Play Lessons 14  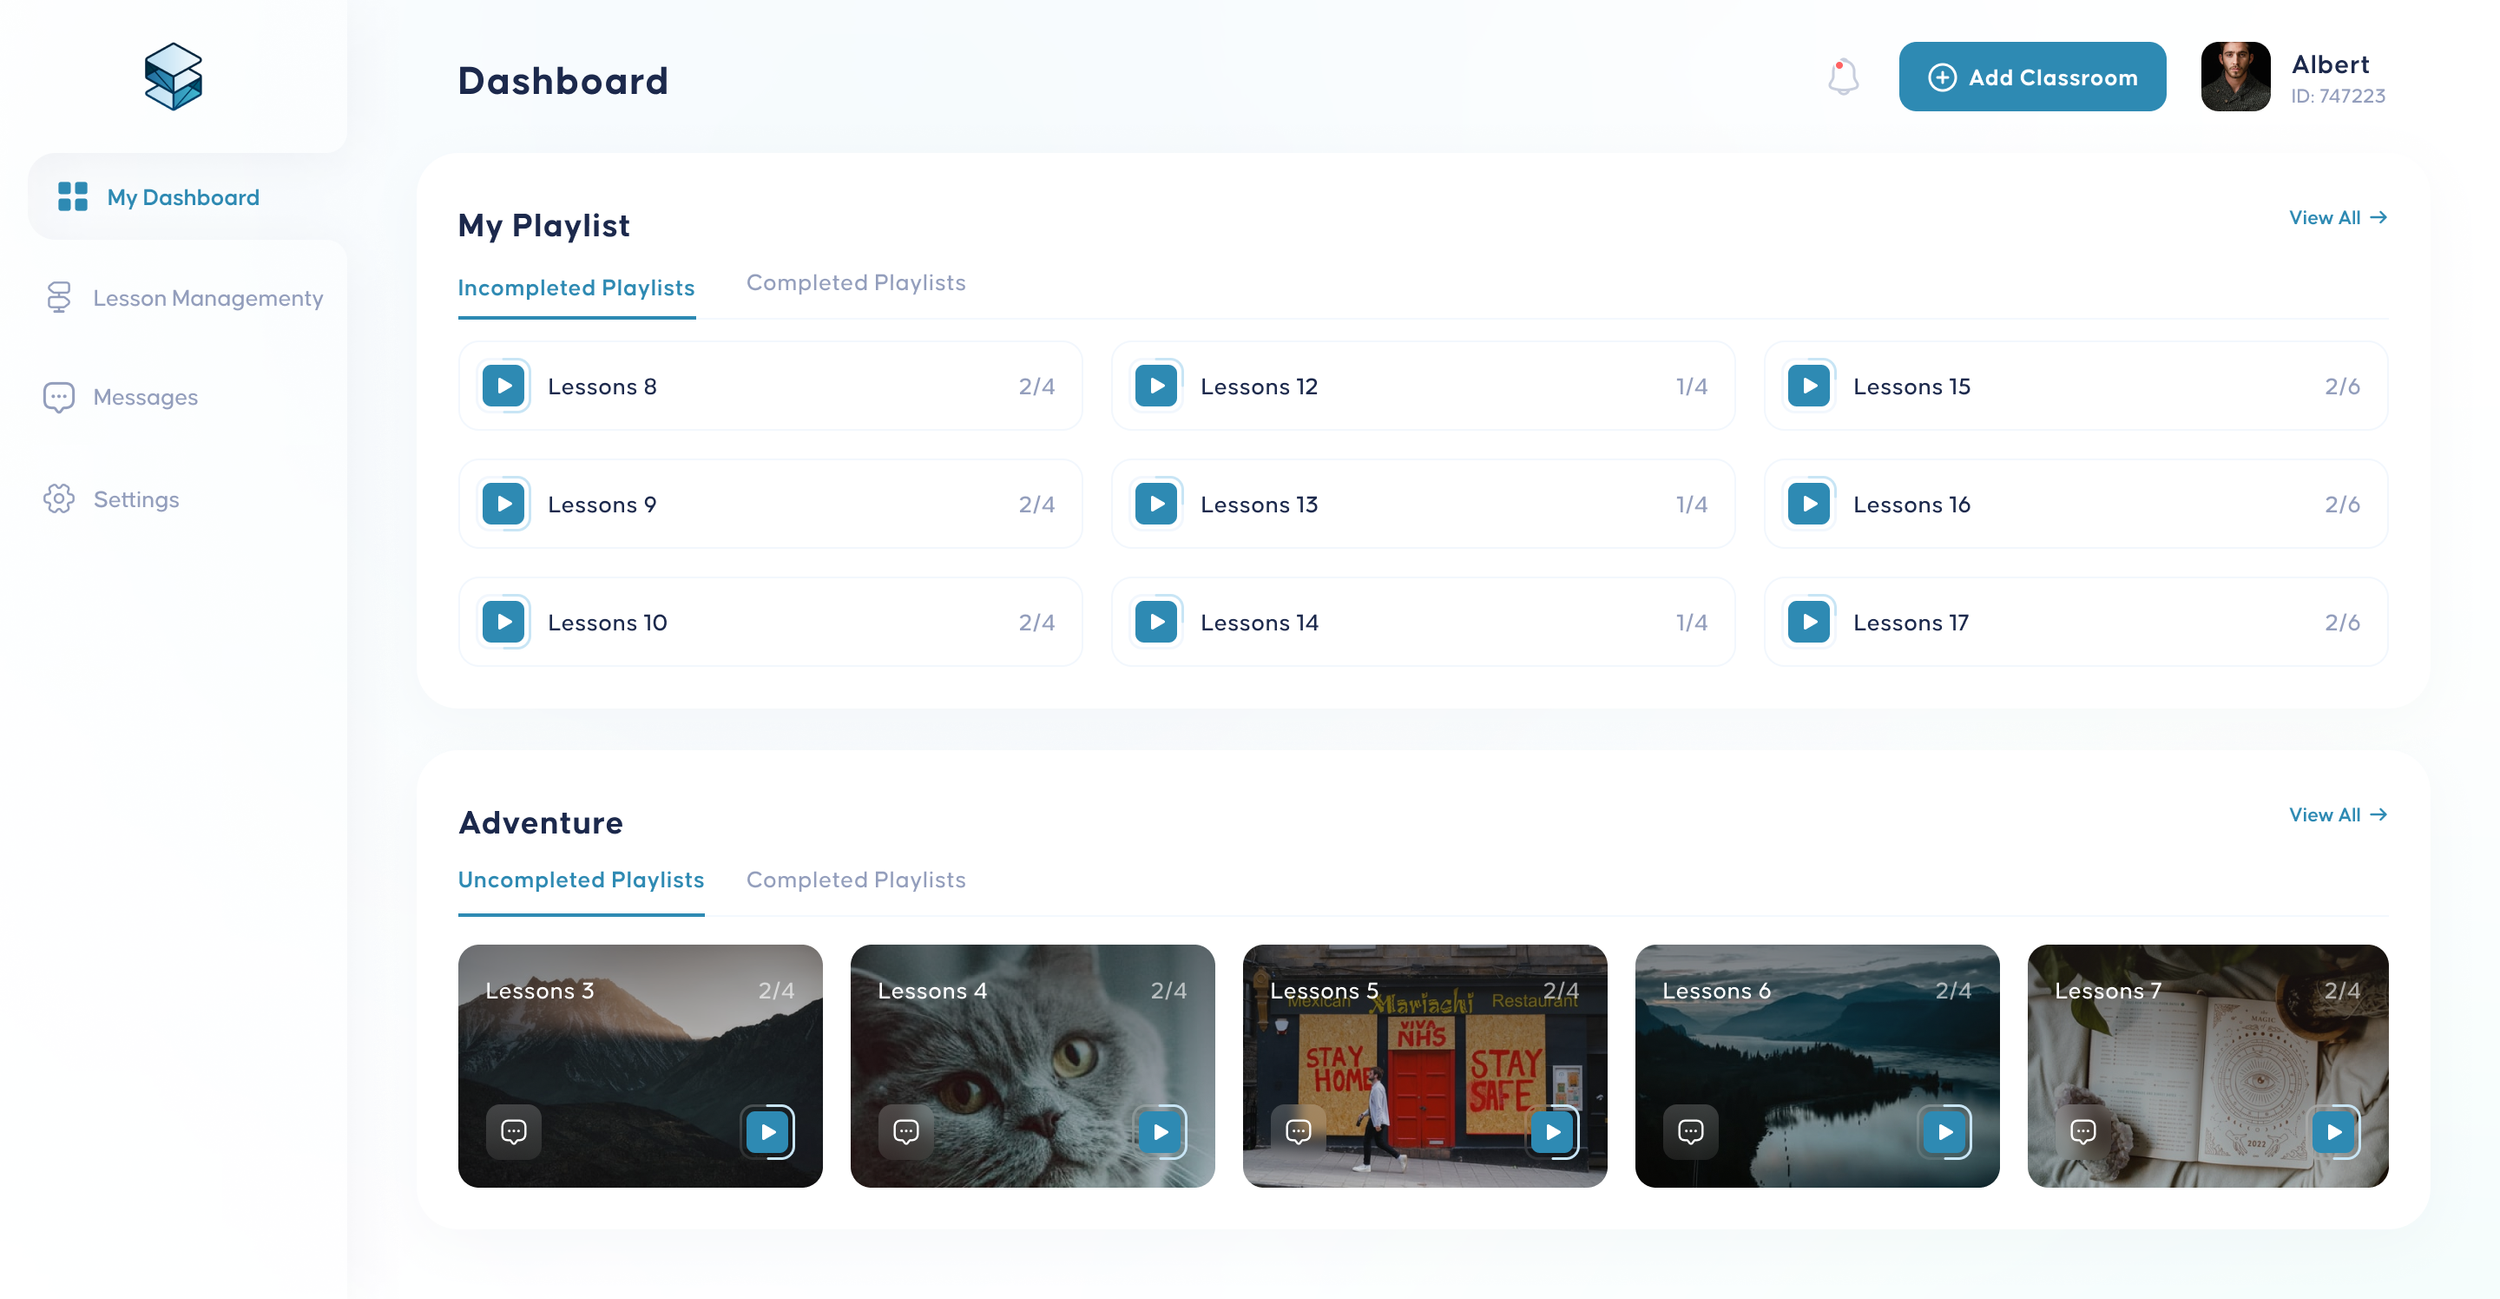point(1157,622)
